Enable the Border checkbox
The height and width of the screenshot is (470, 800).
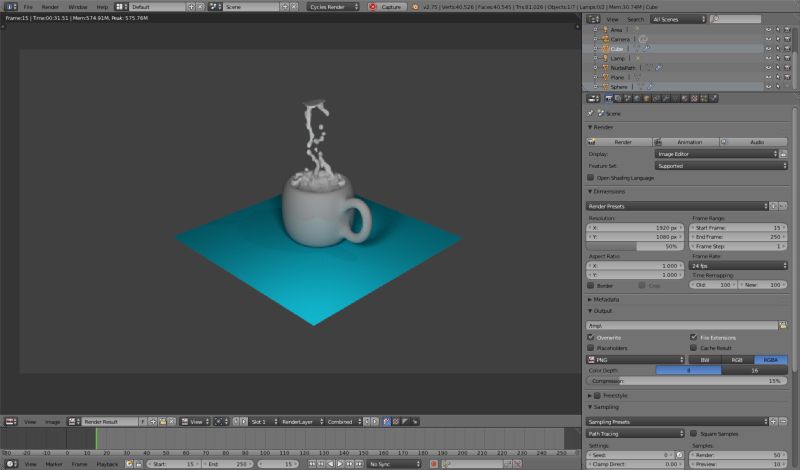pos(591,285)
